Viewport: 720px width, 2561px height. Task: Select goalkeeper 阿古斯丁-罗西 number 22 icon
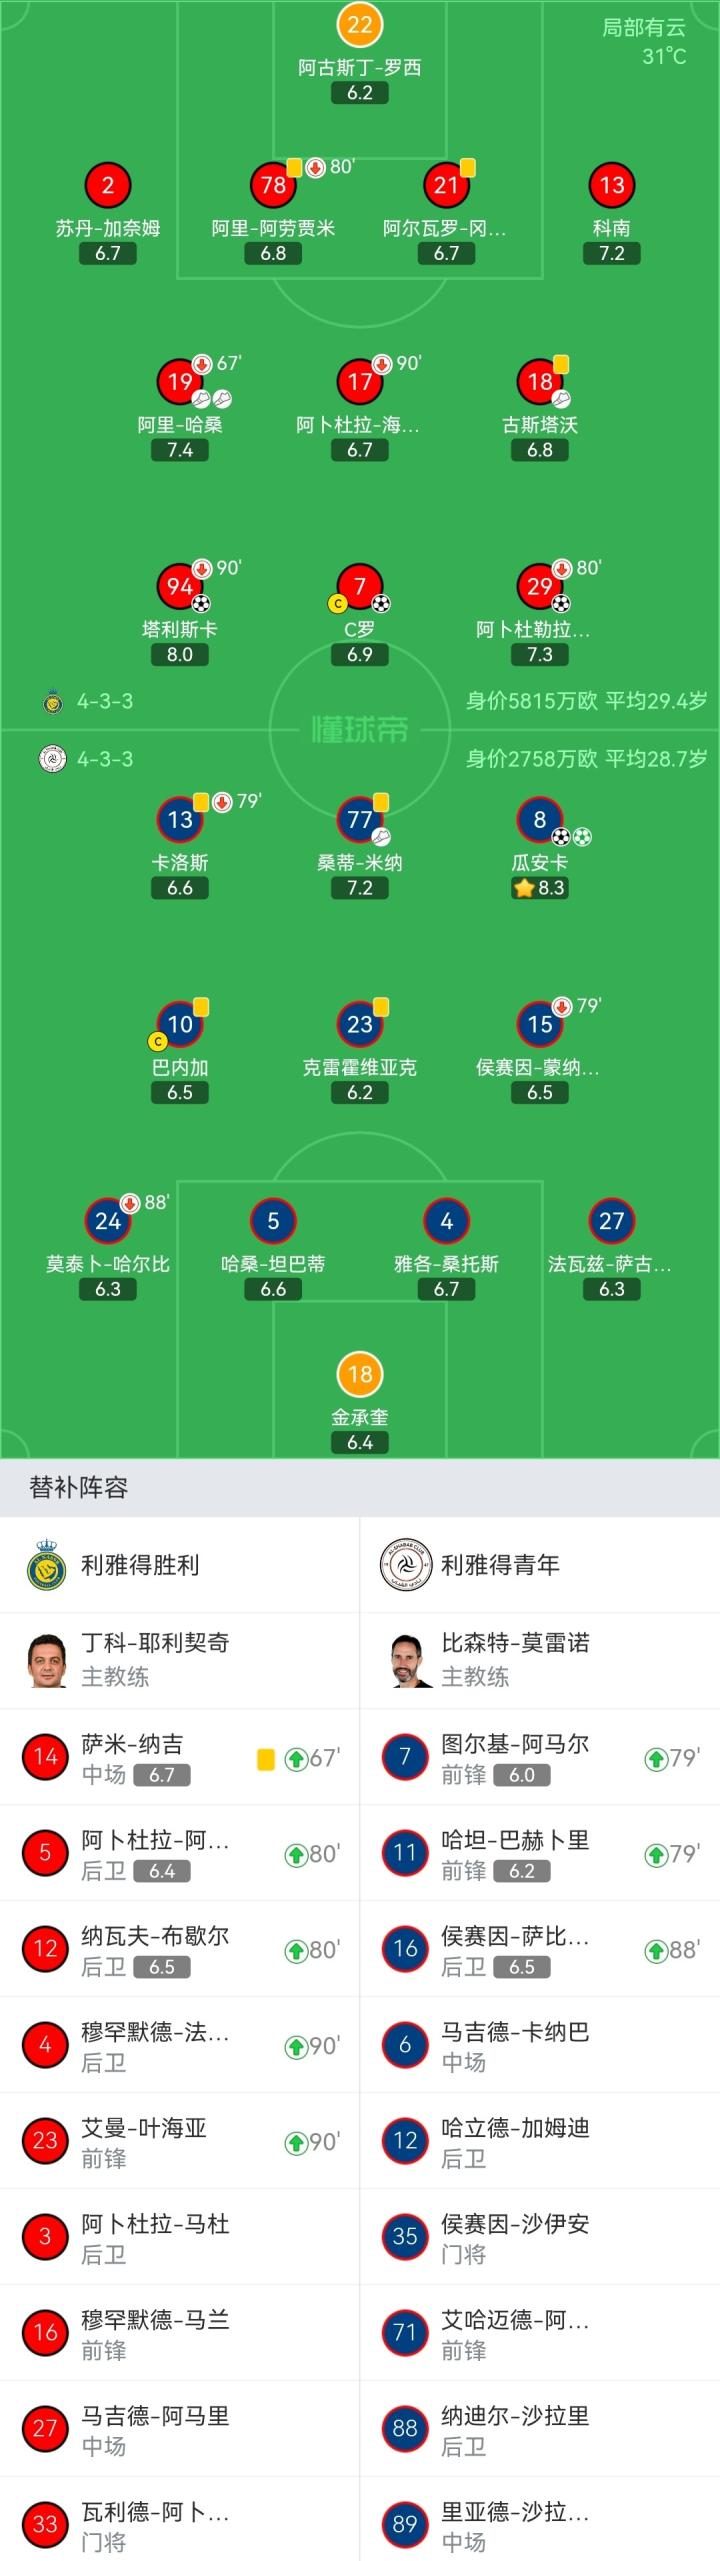360,24
